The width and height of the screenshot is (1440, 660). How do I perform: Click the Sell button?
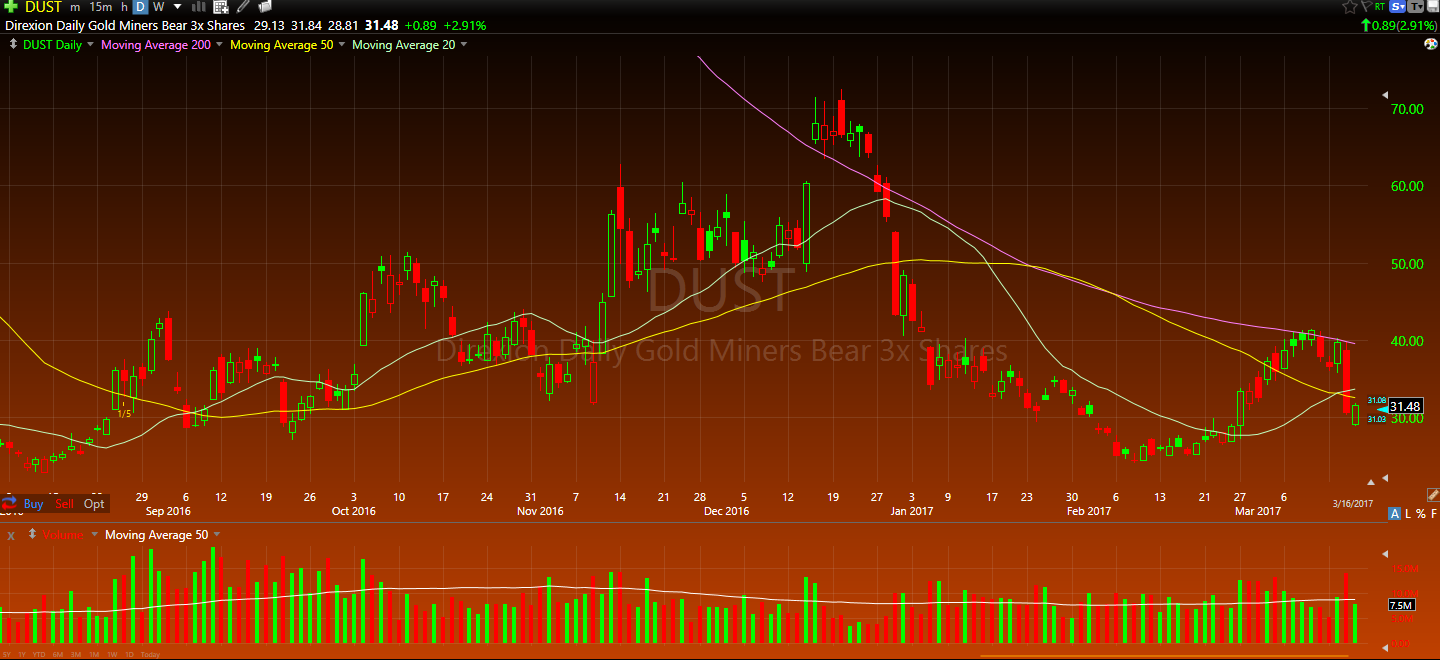pos(65,504)
